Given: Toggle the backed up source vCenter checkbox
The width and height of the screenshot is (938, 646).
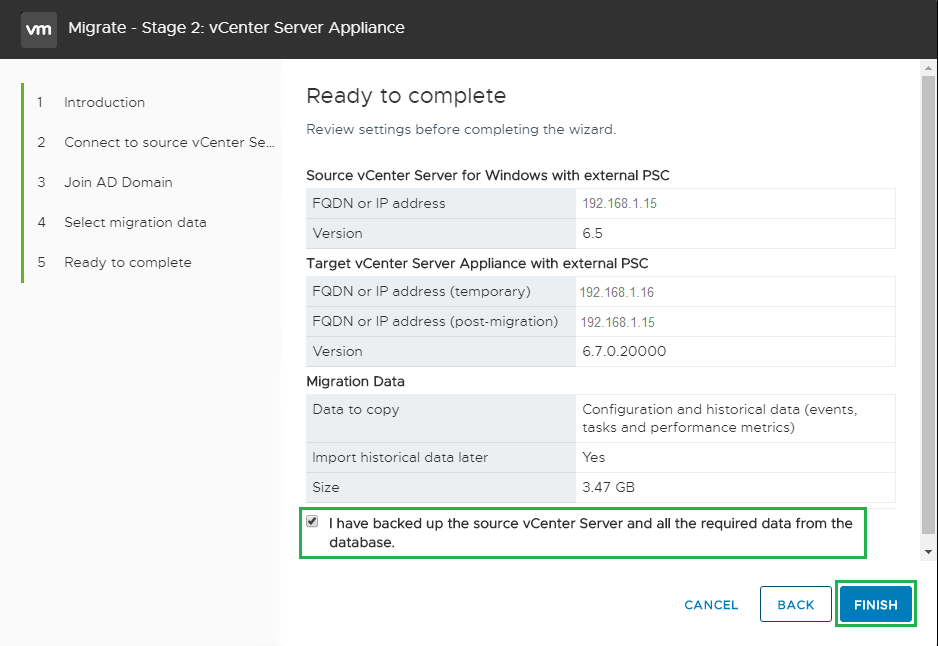Looking at the screenshot, I should click(x=313, y=522).
